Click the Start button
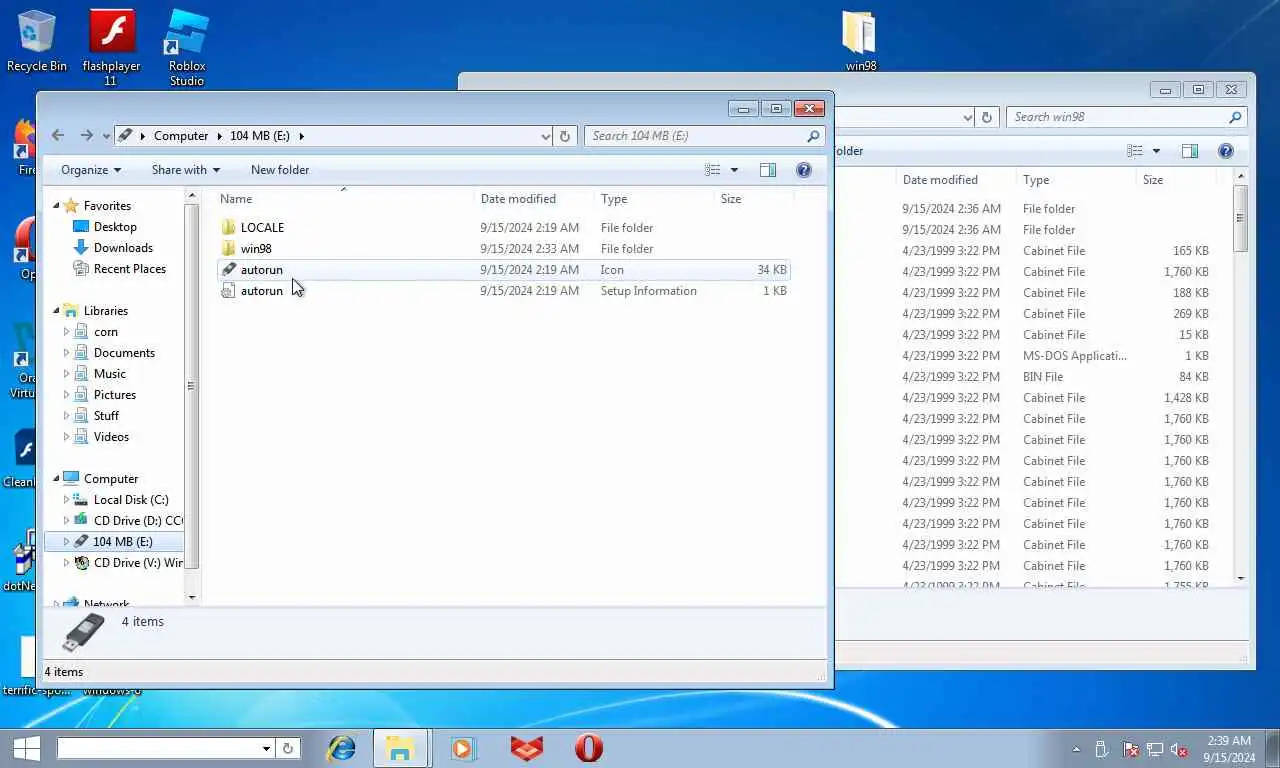 [26, 748]
